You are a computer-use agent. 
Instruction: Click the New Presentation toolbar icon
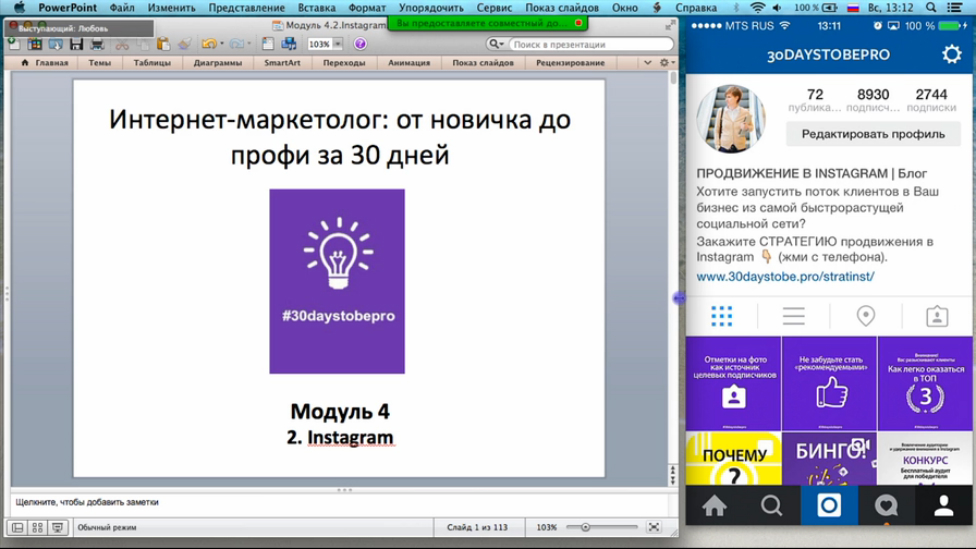14,44
